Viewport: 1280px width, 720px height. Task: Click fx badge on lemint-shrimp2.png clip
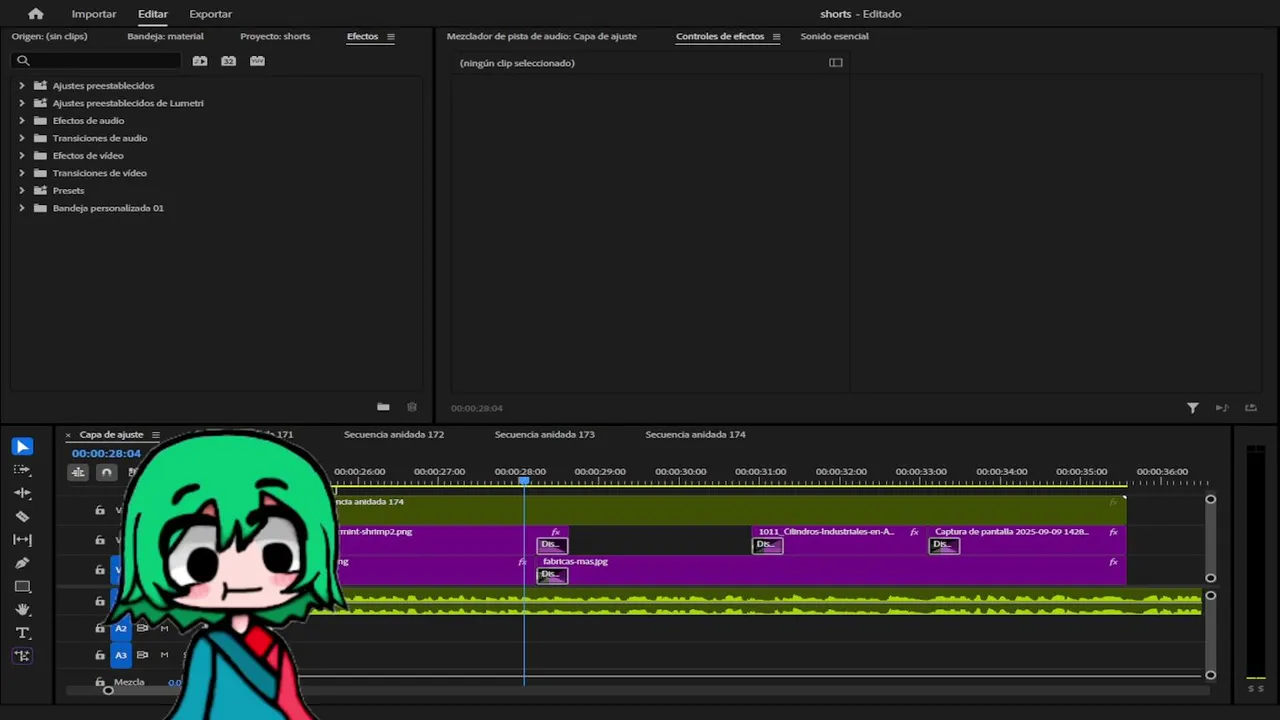tap(556, 532)
